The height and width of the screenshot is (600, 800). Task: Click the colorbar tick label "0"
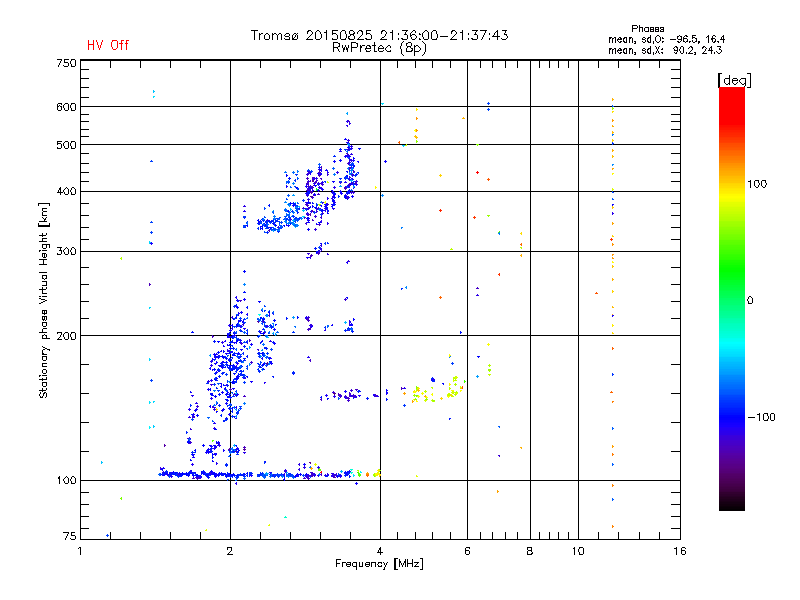coord(750,301)
